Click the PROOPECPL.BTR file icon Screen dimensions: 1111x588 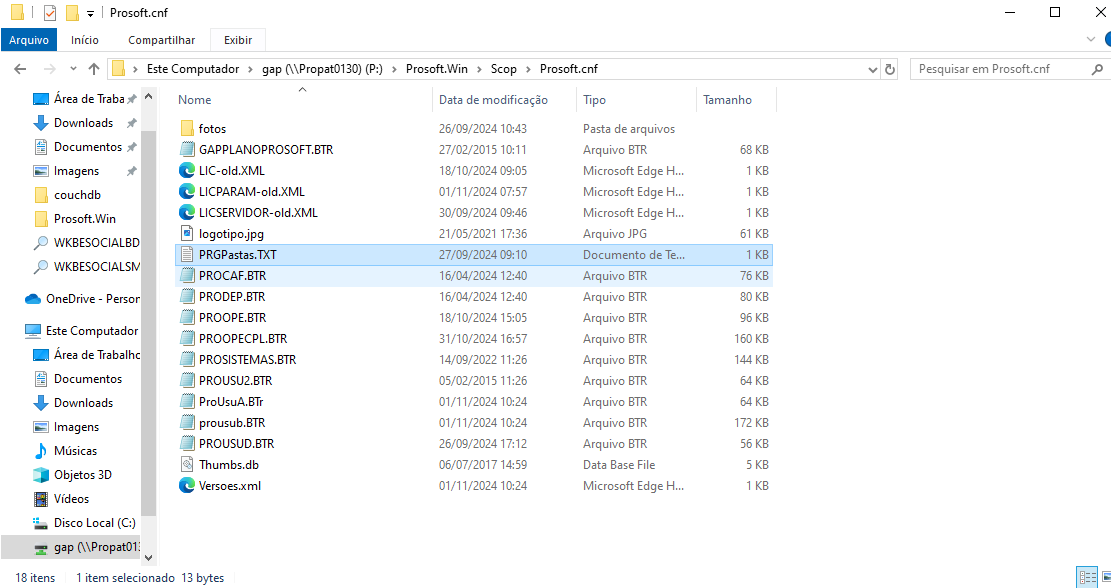tap(187, 339)
